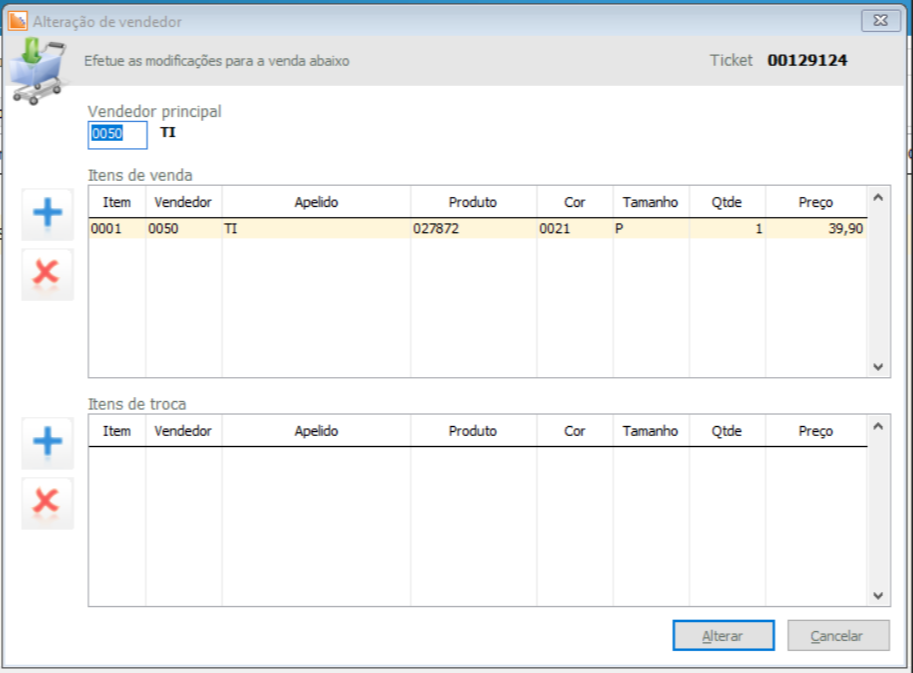Select Apelido column header in Itens de troca

click(x=316, y=431)
